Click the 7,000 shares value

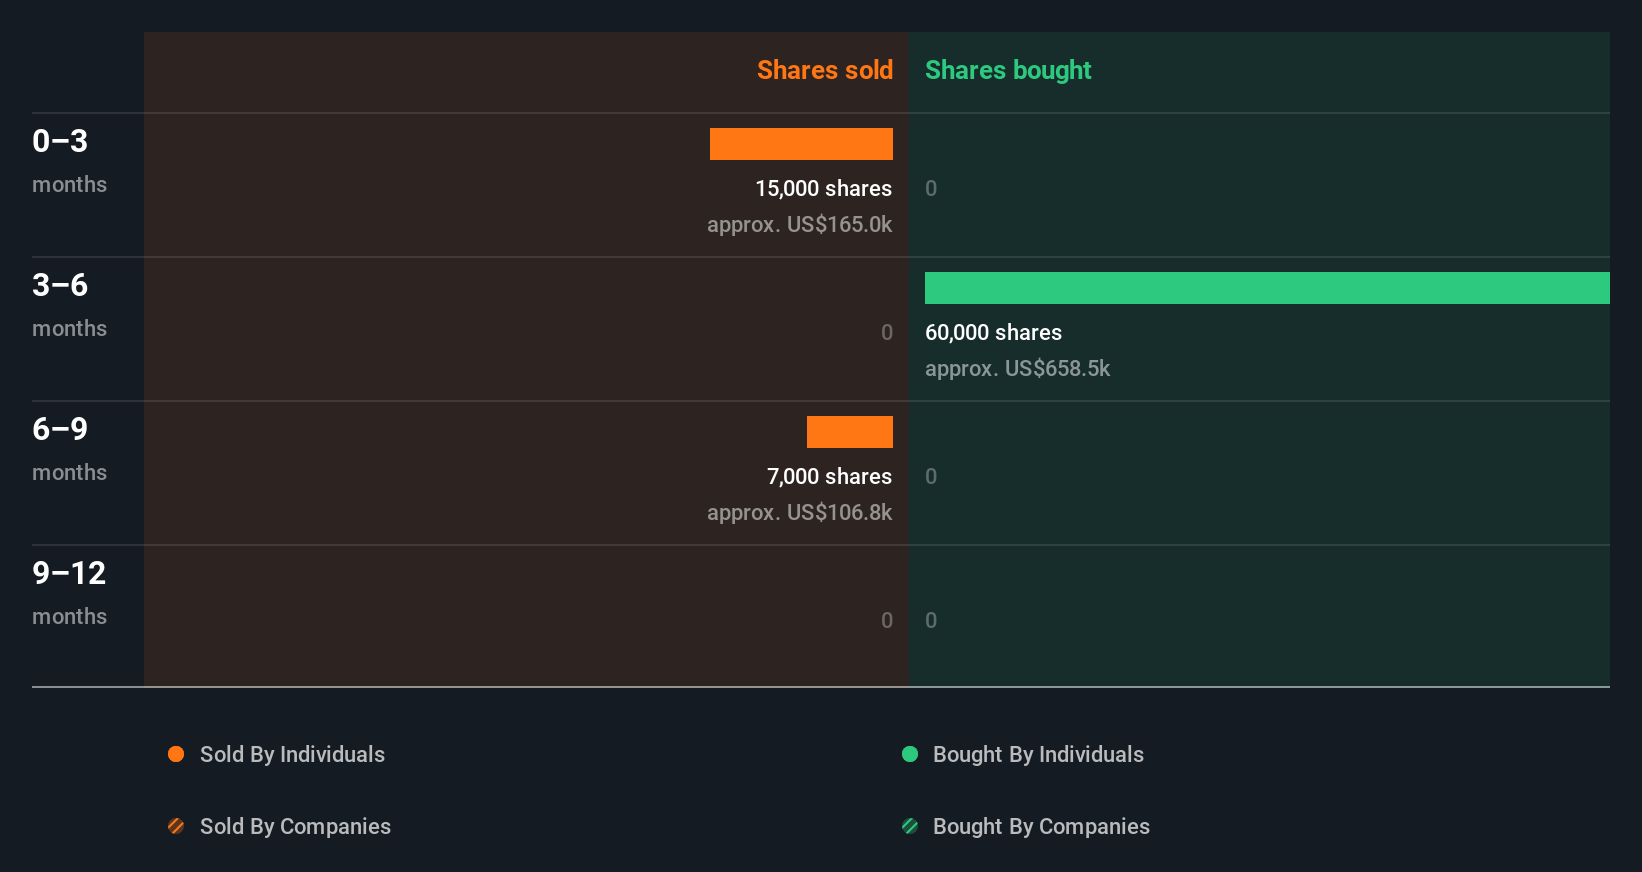click(x=829, y=476)
